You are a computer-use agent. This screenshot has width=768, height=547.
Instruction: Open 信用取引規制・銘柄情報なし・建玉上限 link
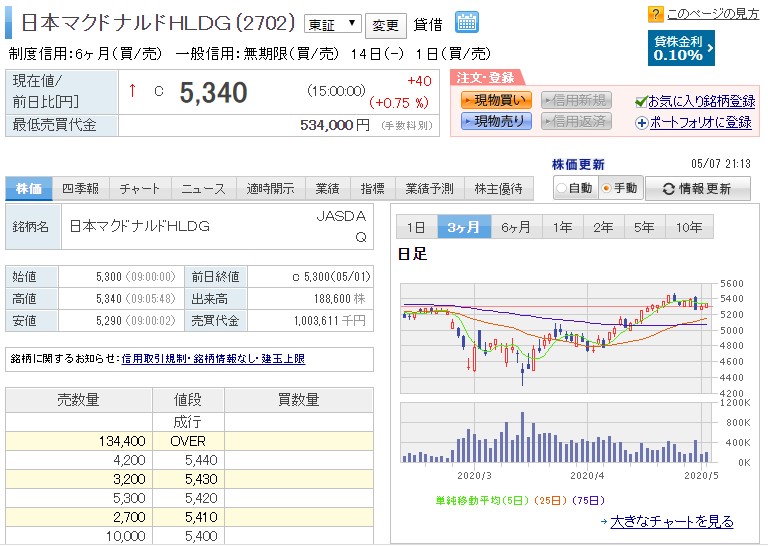click(x=213, y=359)
